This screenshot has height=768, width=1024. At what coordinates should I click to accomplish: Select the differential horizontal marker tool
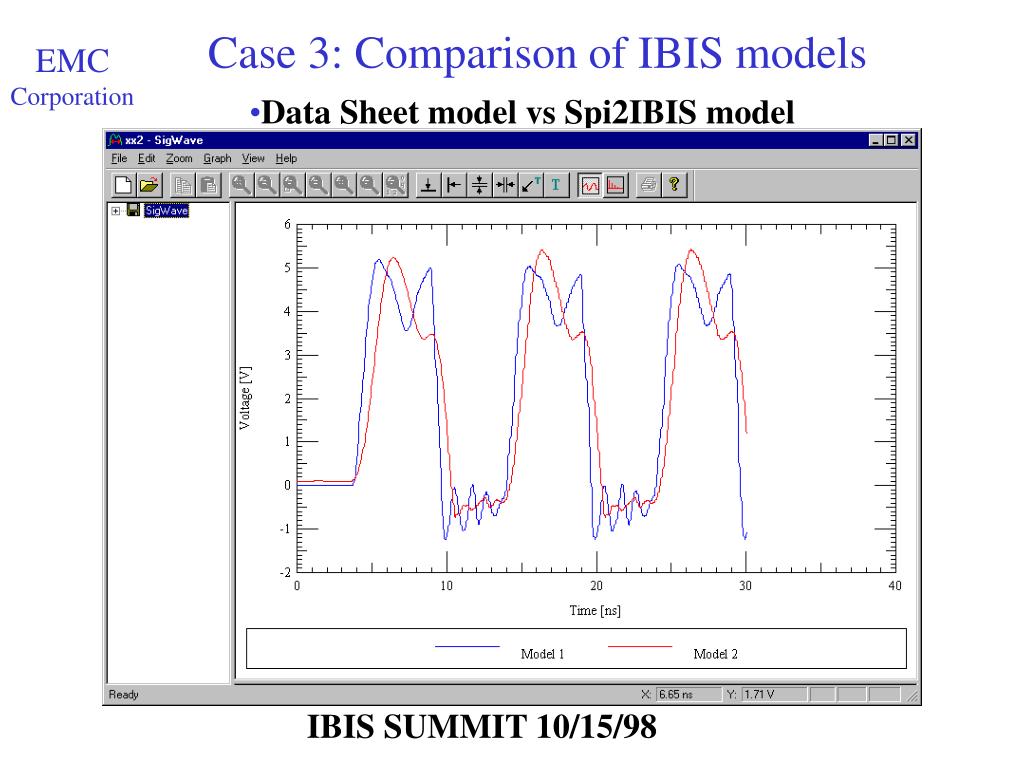click(x=479, y=185)
